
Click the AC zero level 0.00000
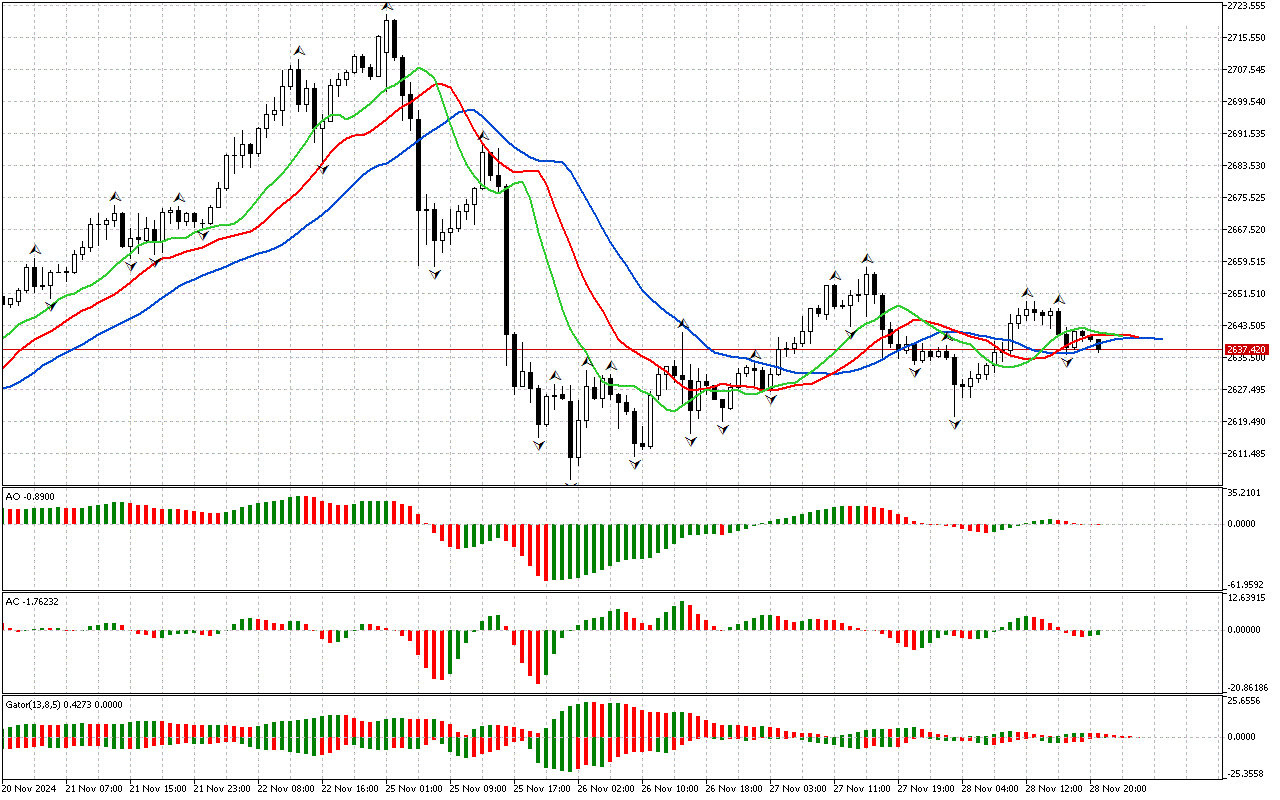[x=1246, y=630]
